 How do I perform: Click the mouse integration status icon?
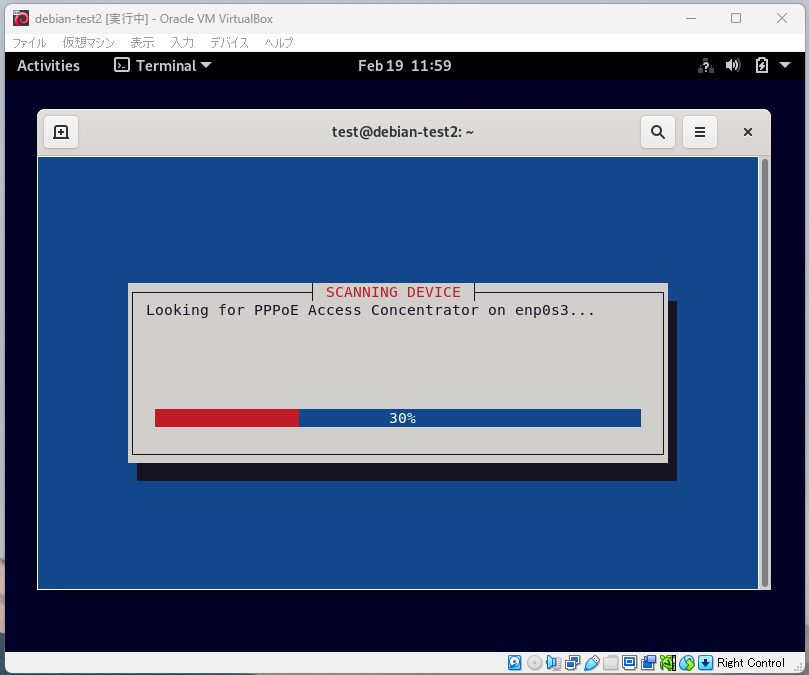[687, 663]
